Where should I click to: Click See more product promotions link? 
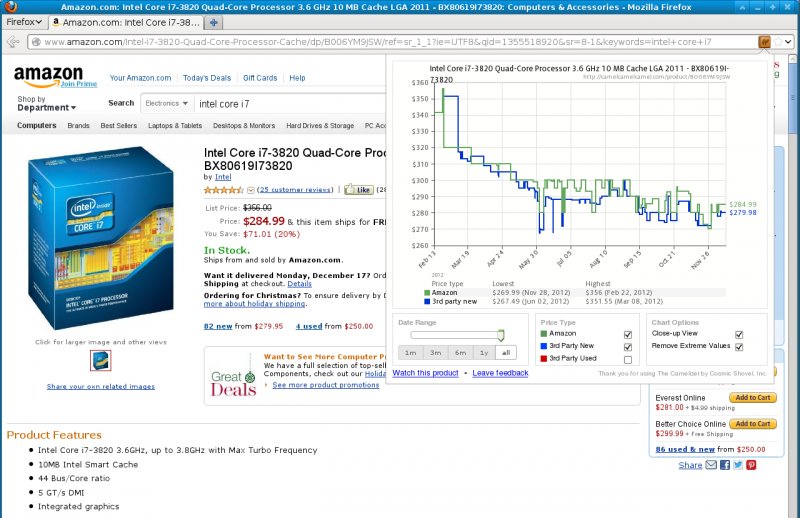tap(326, 385)
